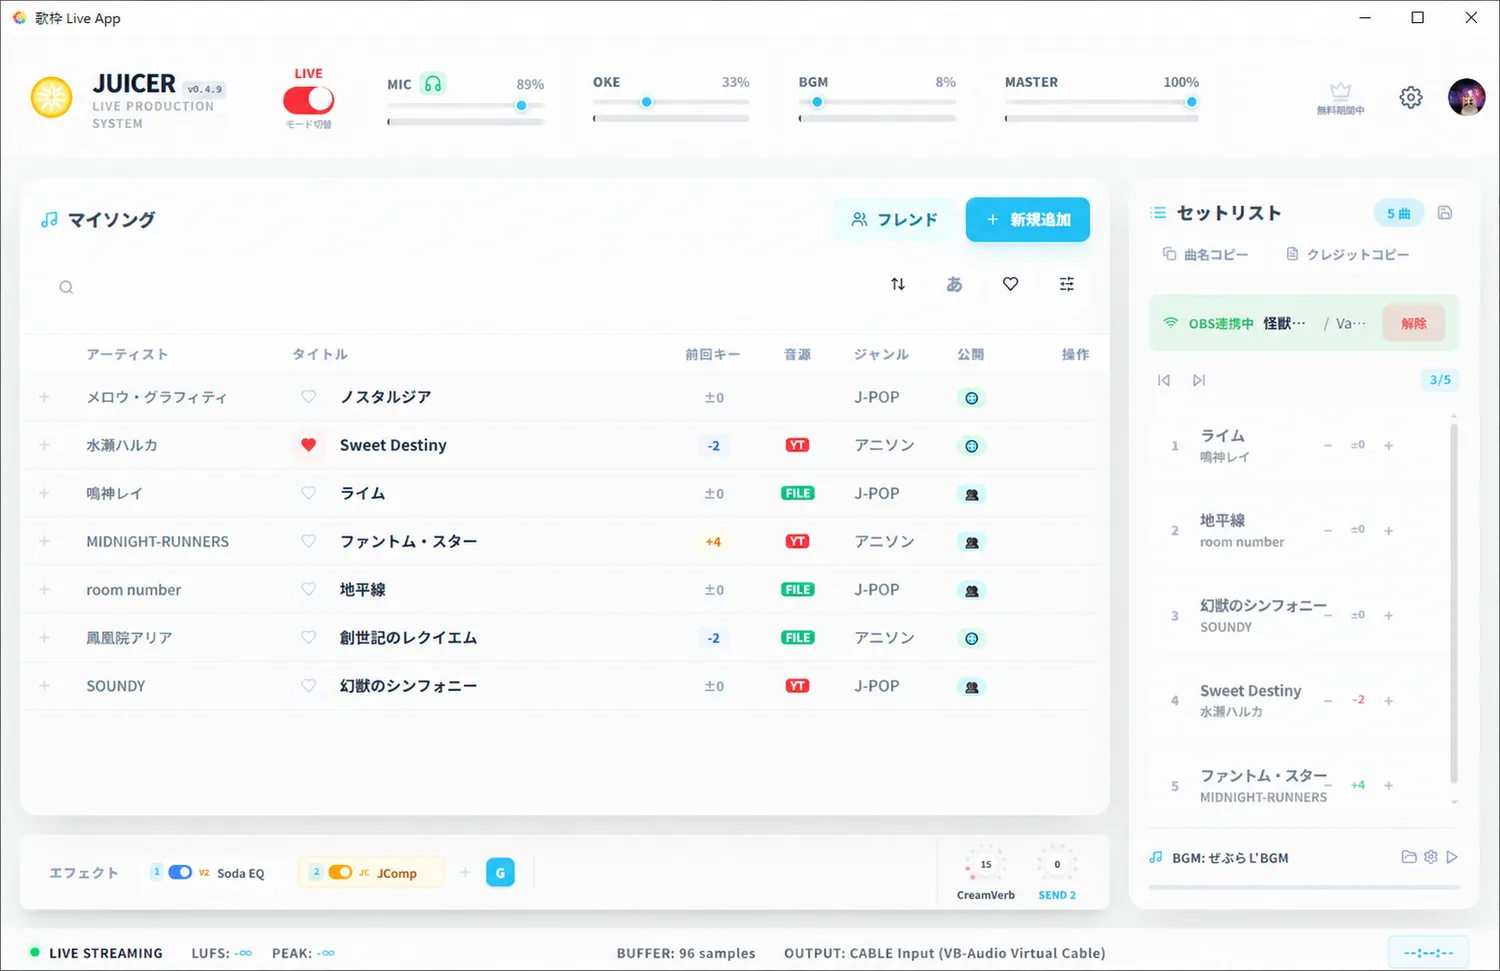The image size is (1500, 971).
Task: Adjust the OKE volume slider
Action: tap(671, 102)
